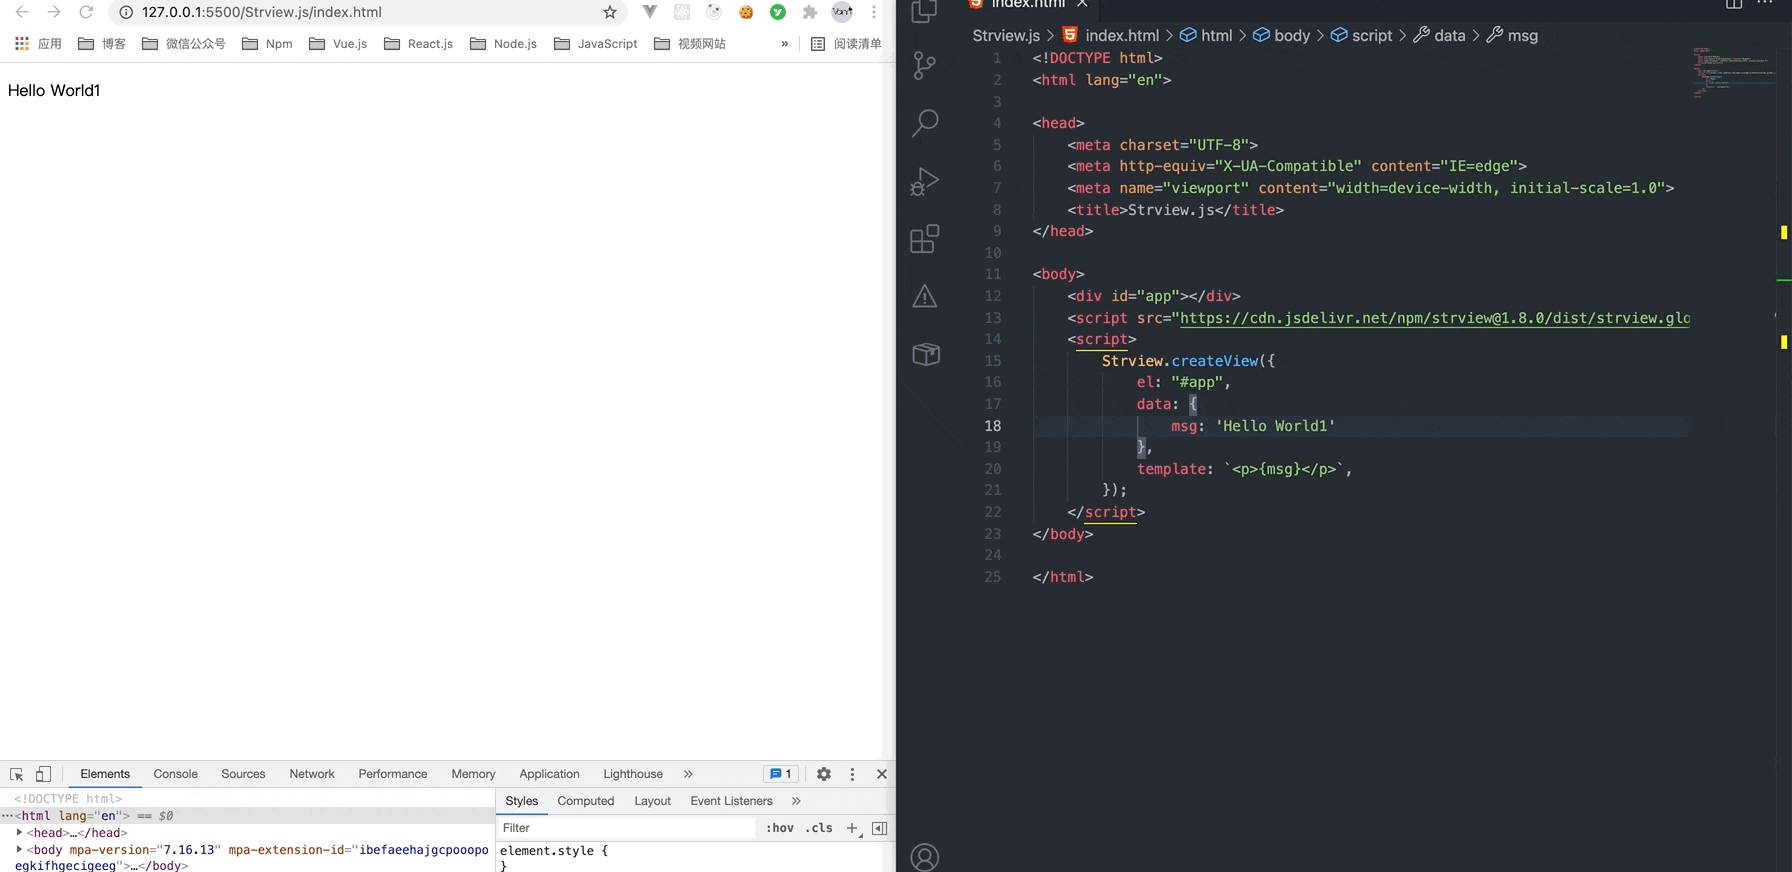The width and height of the screenshot is (1792, 872).
Task: Show more DevTools panel tabs
Action: [688, 774]
